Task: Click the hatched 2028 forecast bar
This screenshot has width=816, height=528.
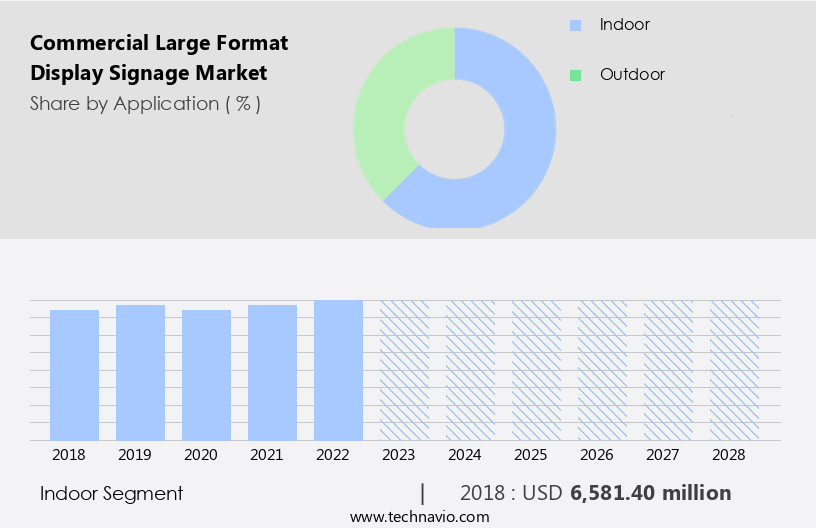Action: pyautogui.click(x=735, y=370)
